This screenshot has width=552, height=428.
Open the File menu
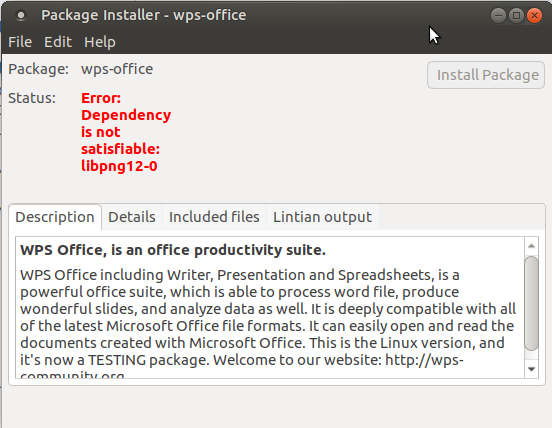pos(20,42)
